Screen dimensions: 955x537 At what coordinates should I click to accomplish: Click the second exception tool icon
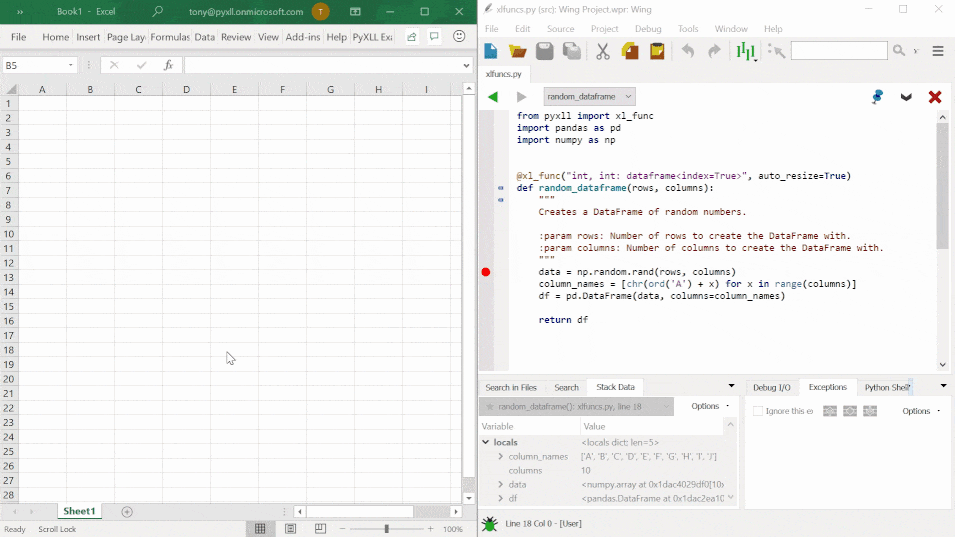tap(850, 411)
